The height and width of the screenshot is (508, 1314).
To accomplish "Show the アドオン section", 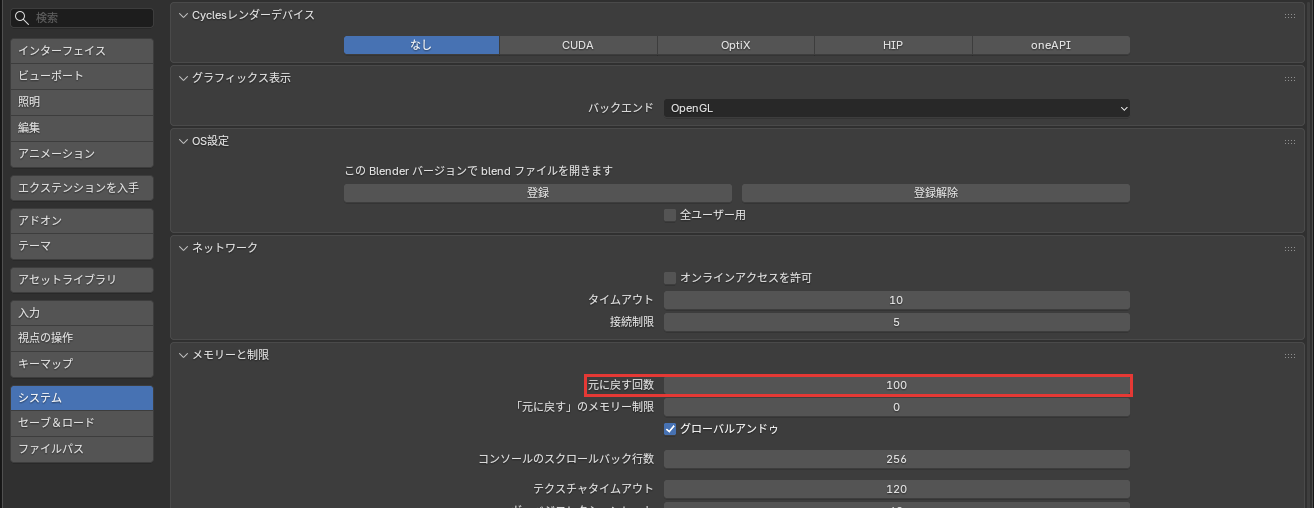I will [x=82, y=220].
